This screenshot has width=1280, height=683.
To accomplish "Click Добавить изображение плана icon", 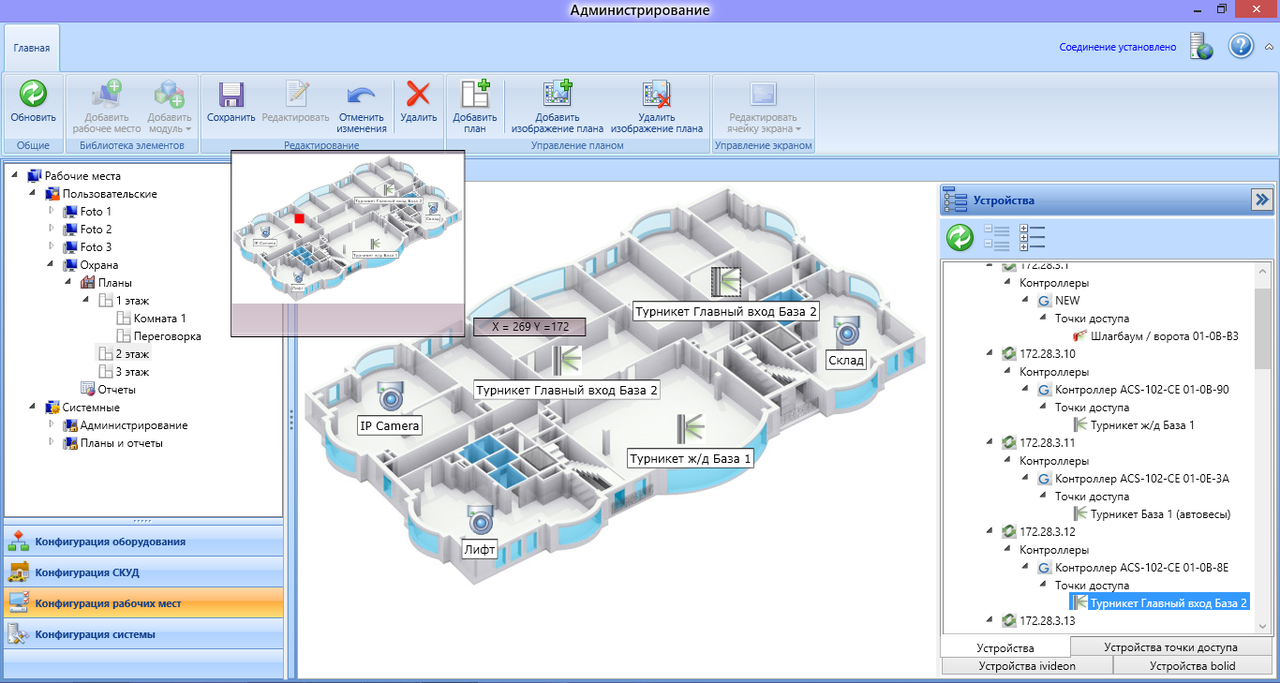I will point(557,95).
